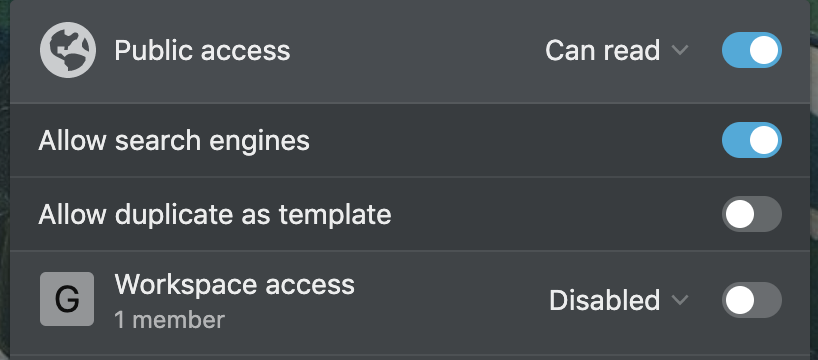Click the G workspace avatar icon

67,299
